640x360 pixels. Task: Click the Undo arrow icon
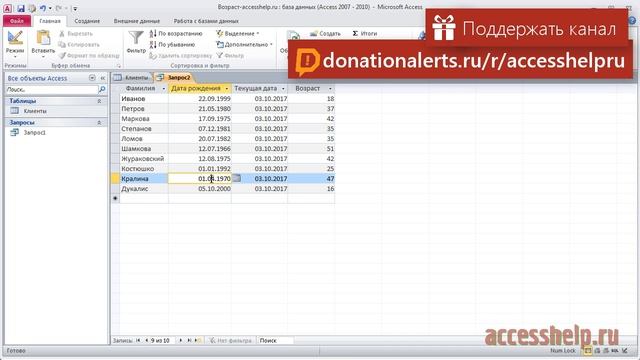[x=43, y=8]
